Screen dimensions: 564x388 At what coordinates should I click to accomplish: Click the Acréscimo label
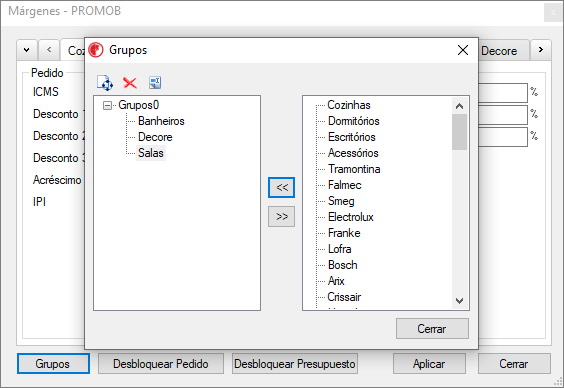coord(57,180)
